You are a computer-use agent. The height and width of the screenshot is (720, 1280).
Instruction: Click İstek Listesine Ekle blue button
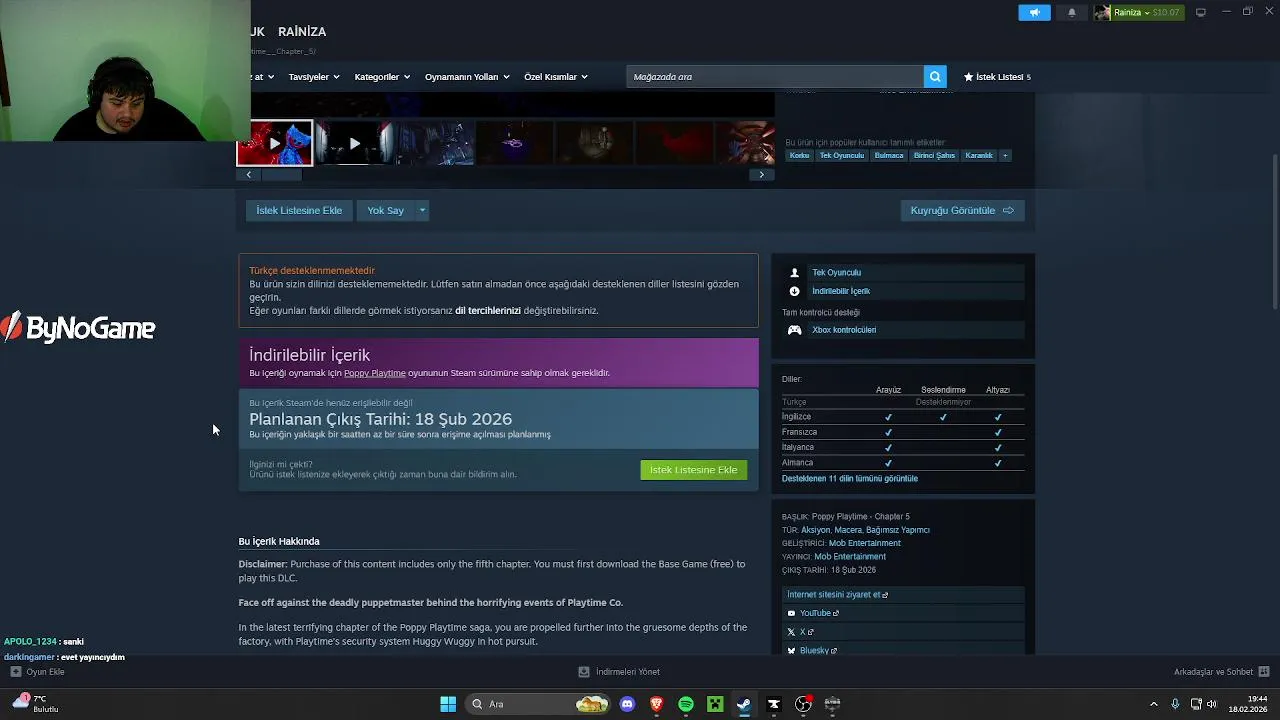pos(299,210)
